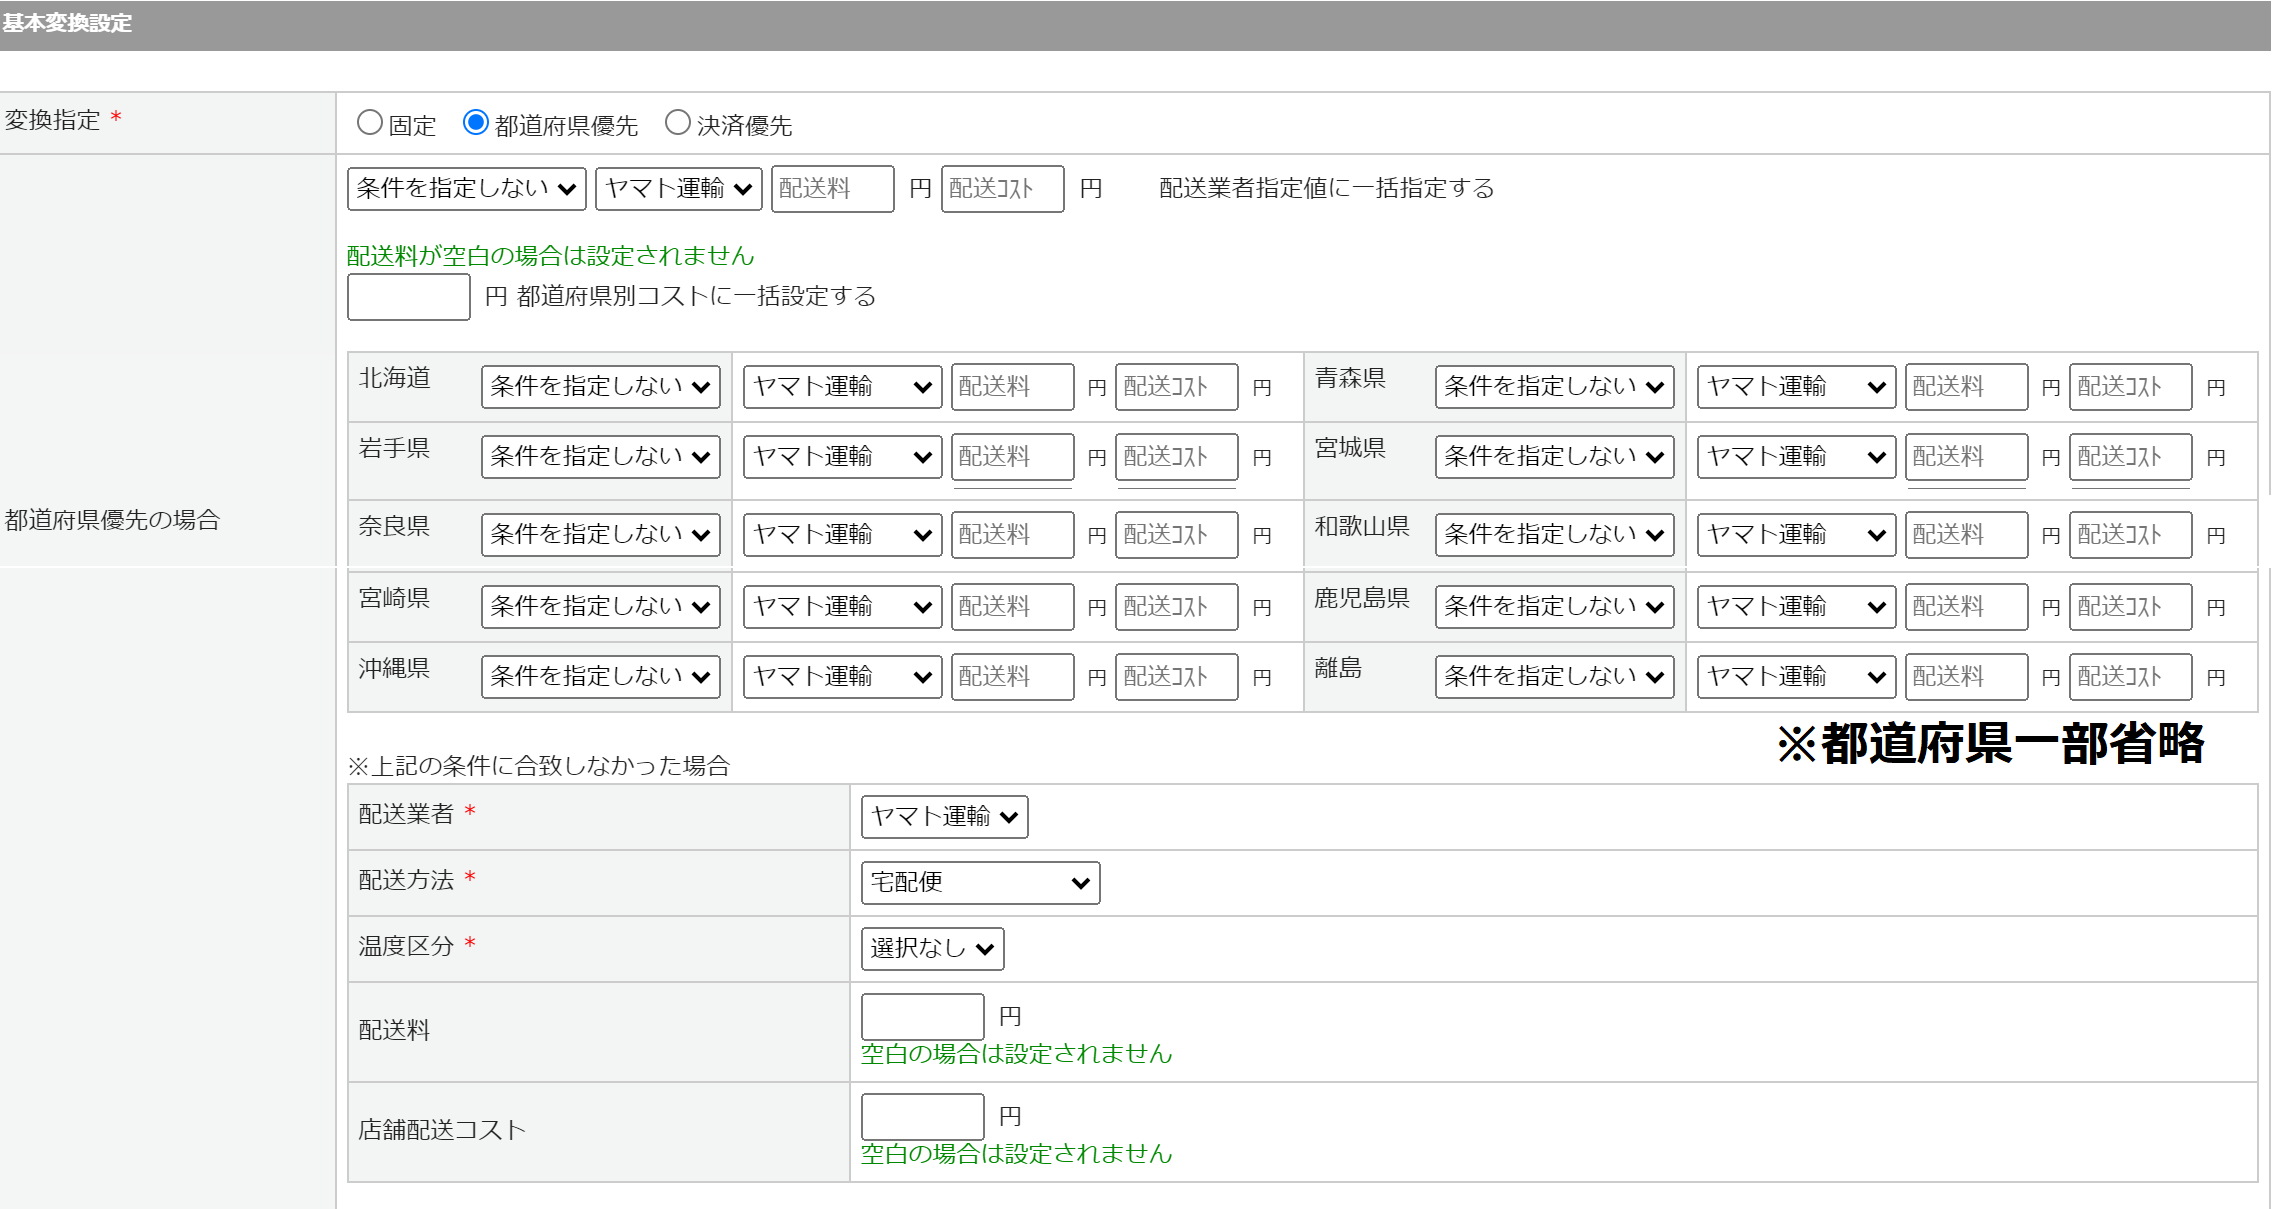Open 離島 condition dropdown
The image size is (2279, 1209).
pyautogui.click(x=1554, y=677)
